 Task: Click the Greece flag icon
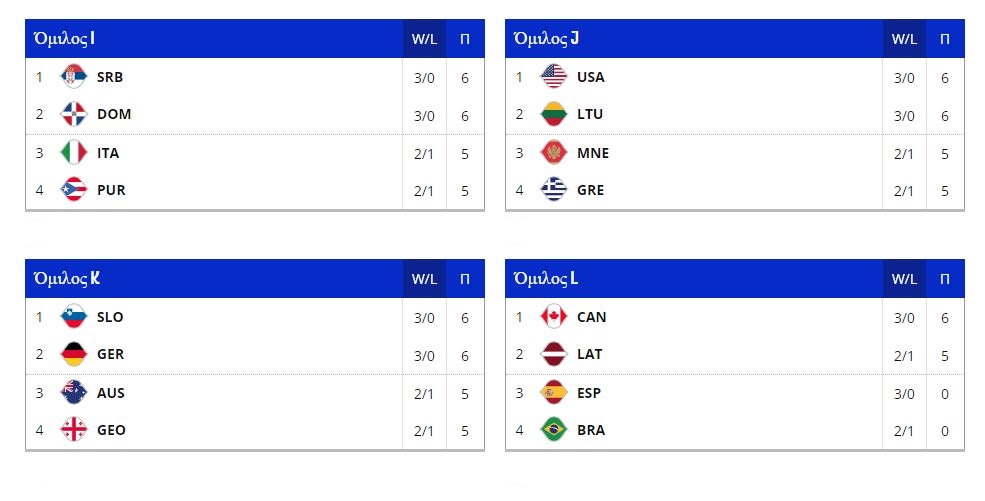point(554,190)
